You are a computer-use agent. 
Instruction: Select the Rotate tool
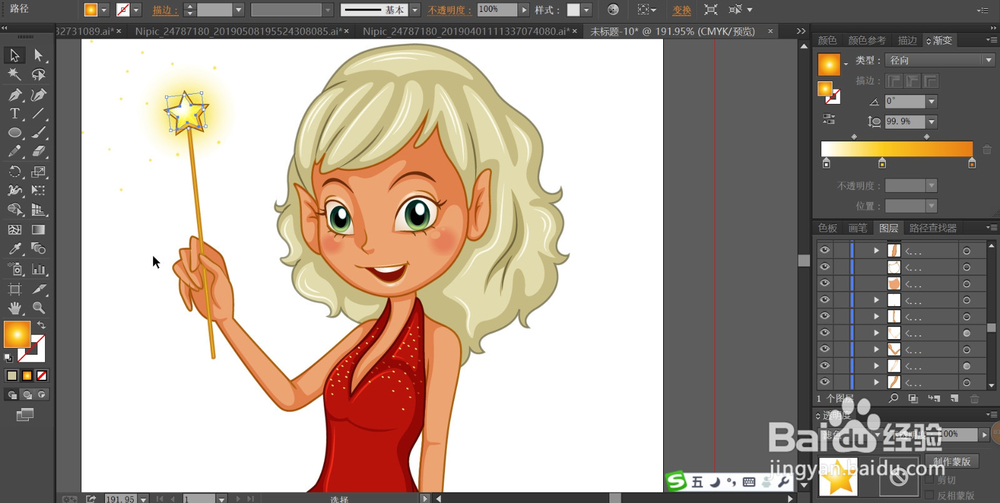coord(15,171)
